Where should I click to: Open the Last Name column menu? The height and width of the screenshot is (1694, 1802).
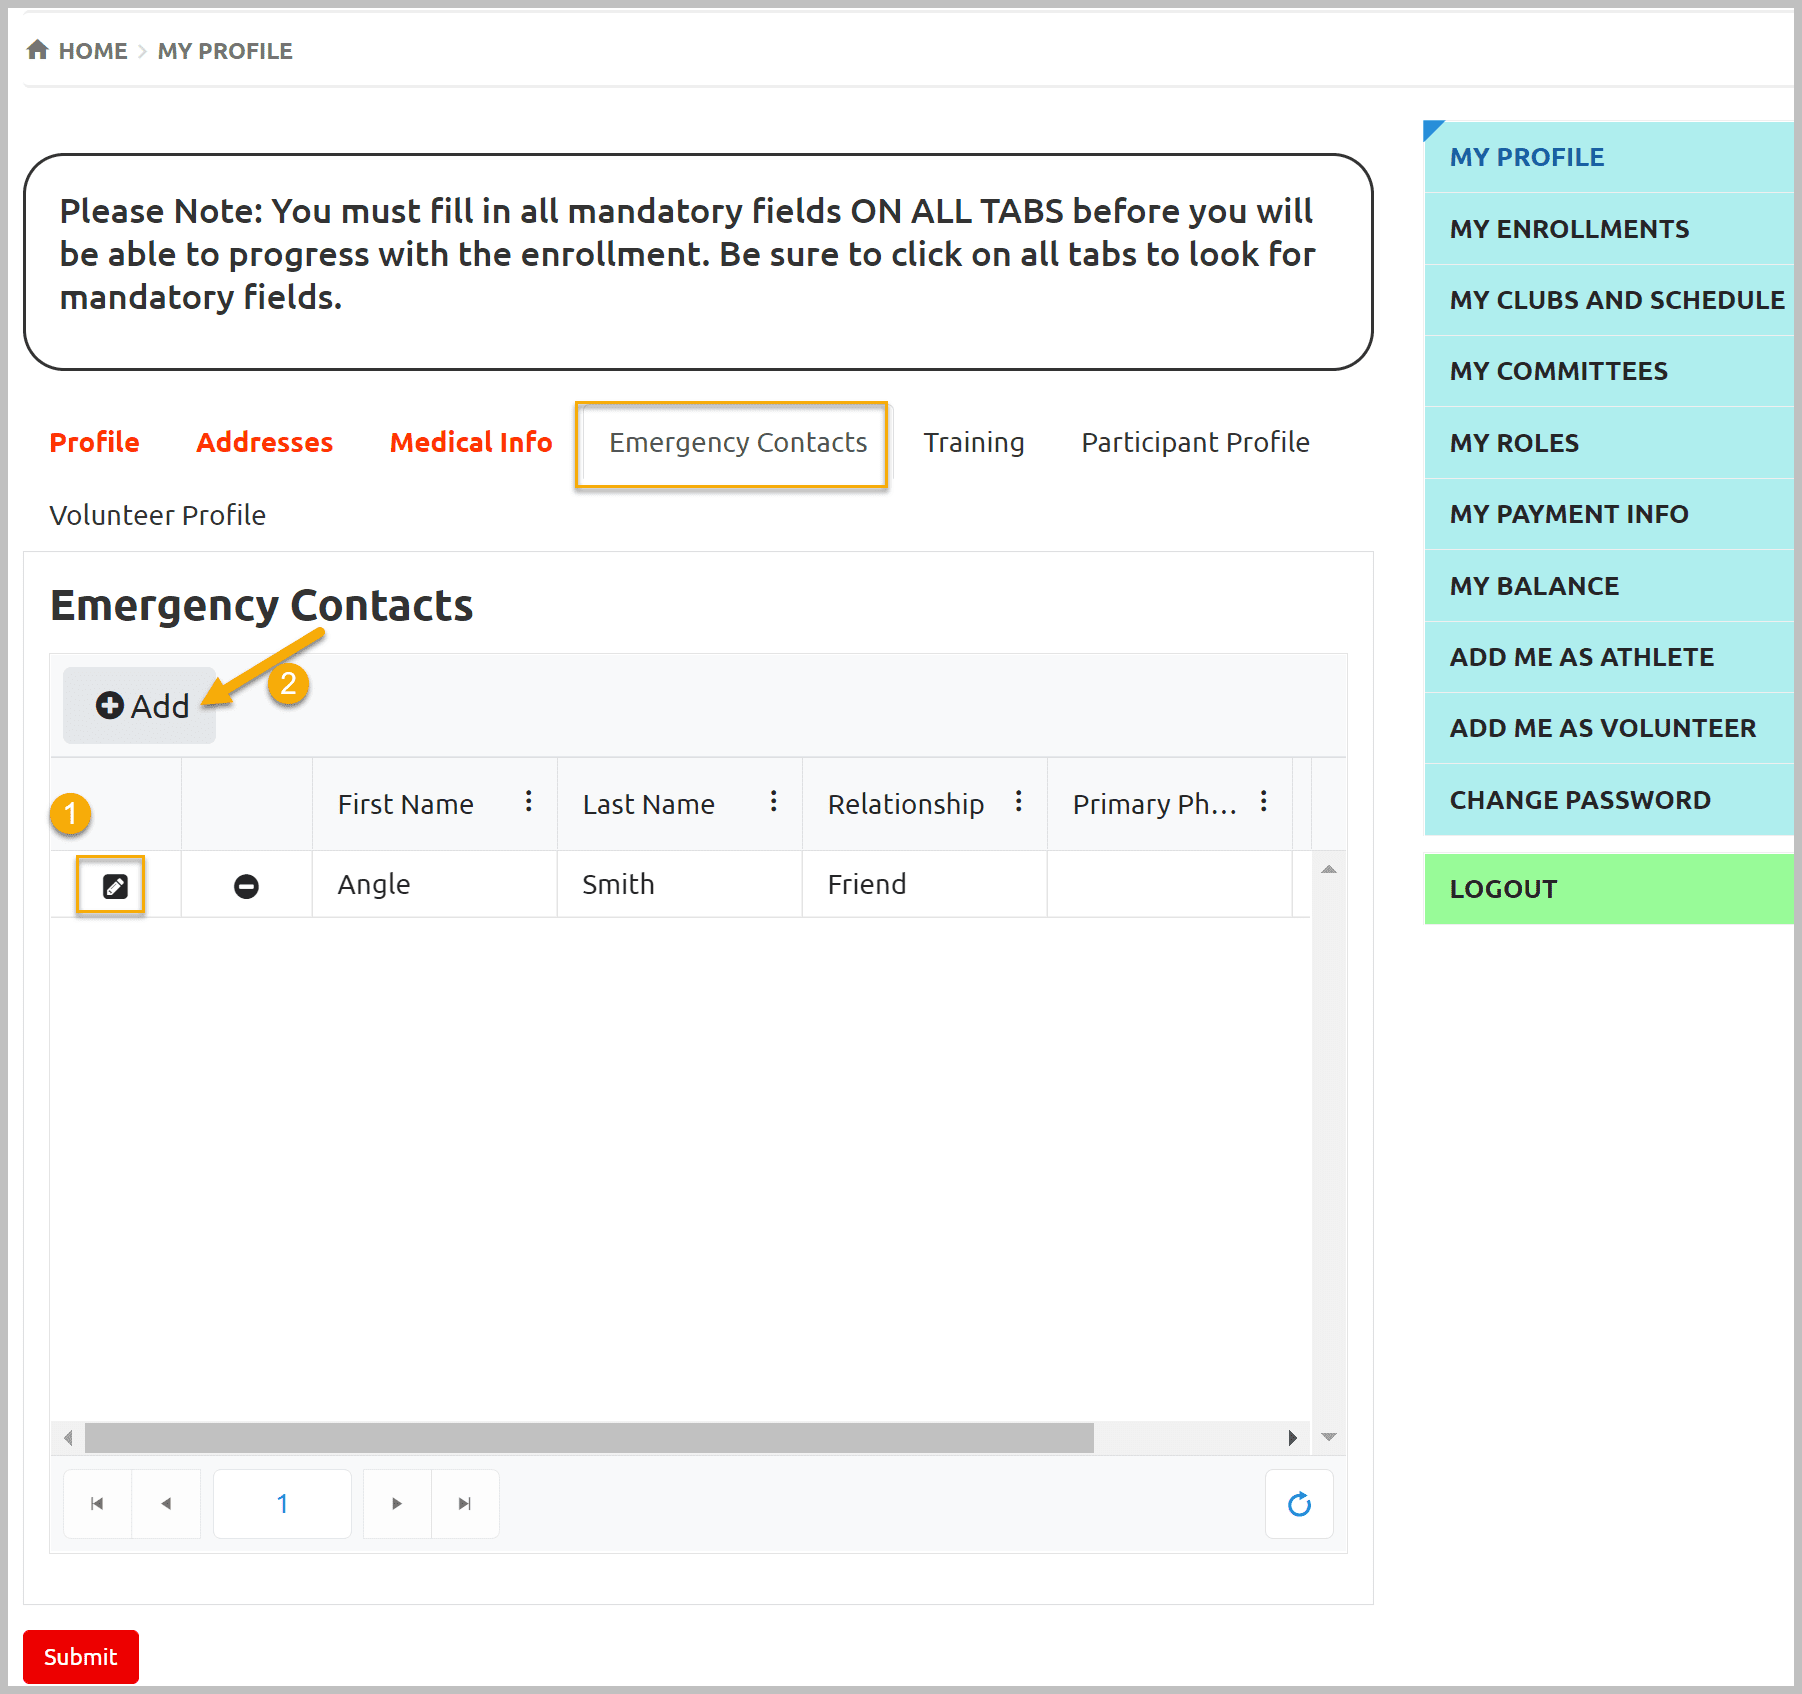pos(773,802)
